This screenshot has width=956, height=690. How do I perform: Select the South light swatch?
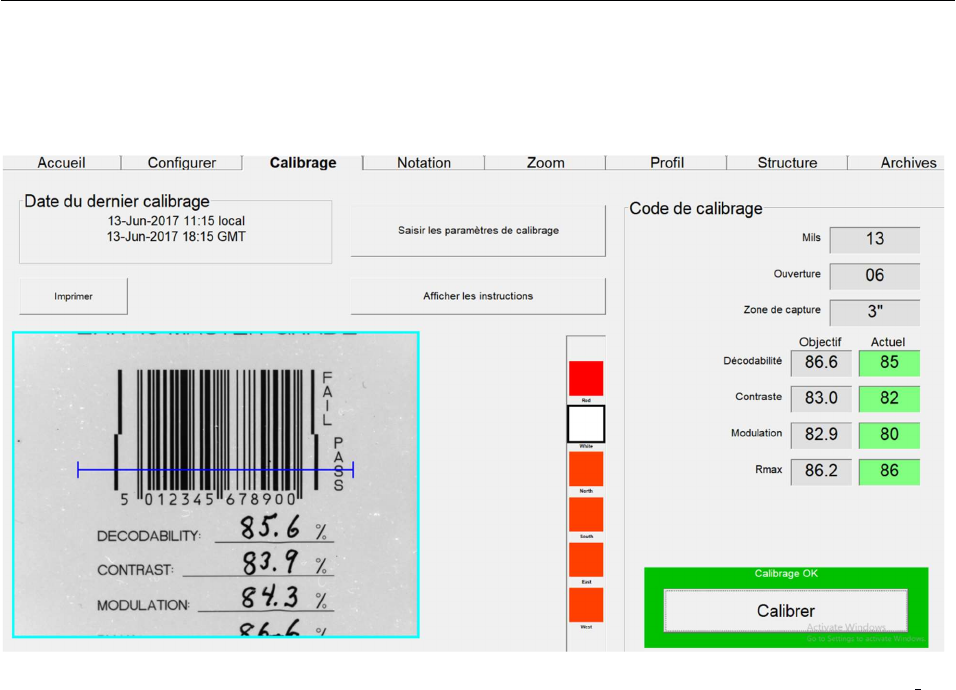(x=586, y=514)
